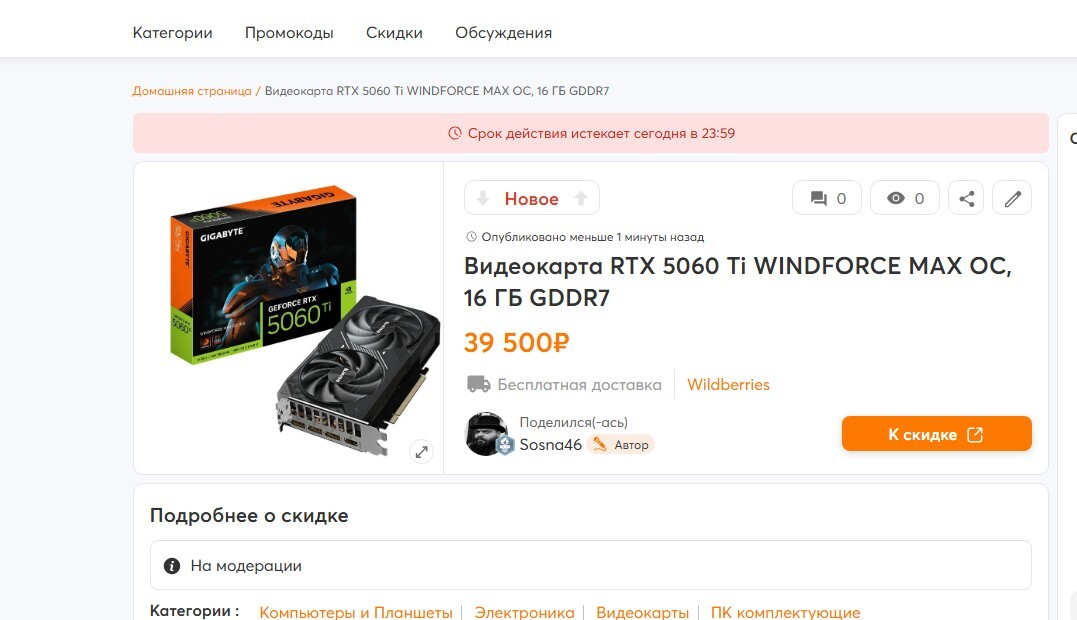Edit the post with pencil icon
The height and width of the screenshot is (620, 1077).
pos(1012,198)
